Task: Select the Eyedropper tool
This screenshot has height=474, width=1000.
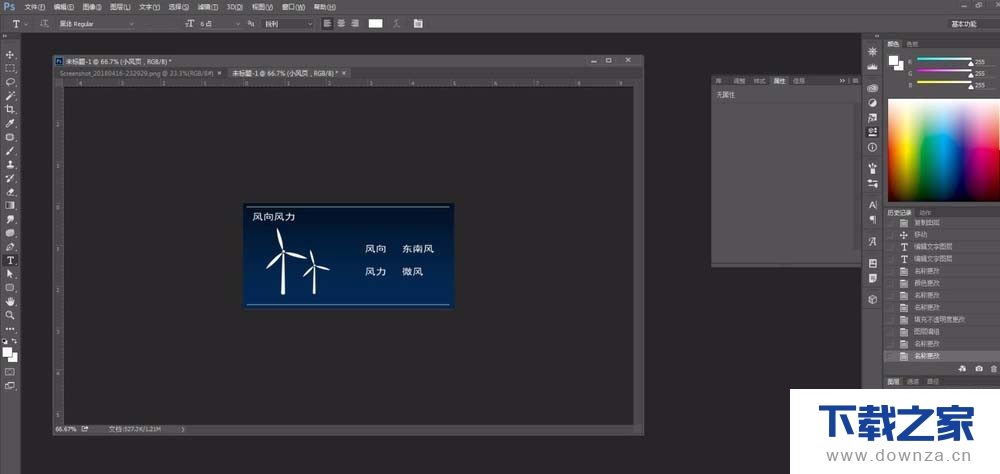Action: pyautogui.click(x=10, y=123)
